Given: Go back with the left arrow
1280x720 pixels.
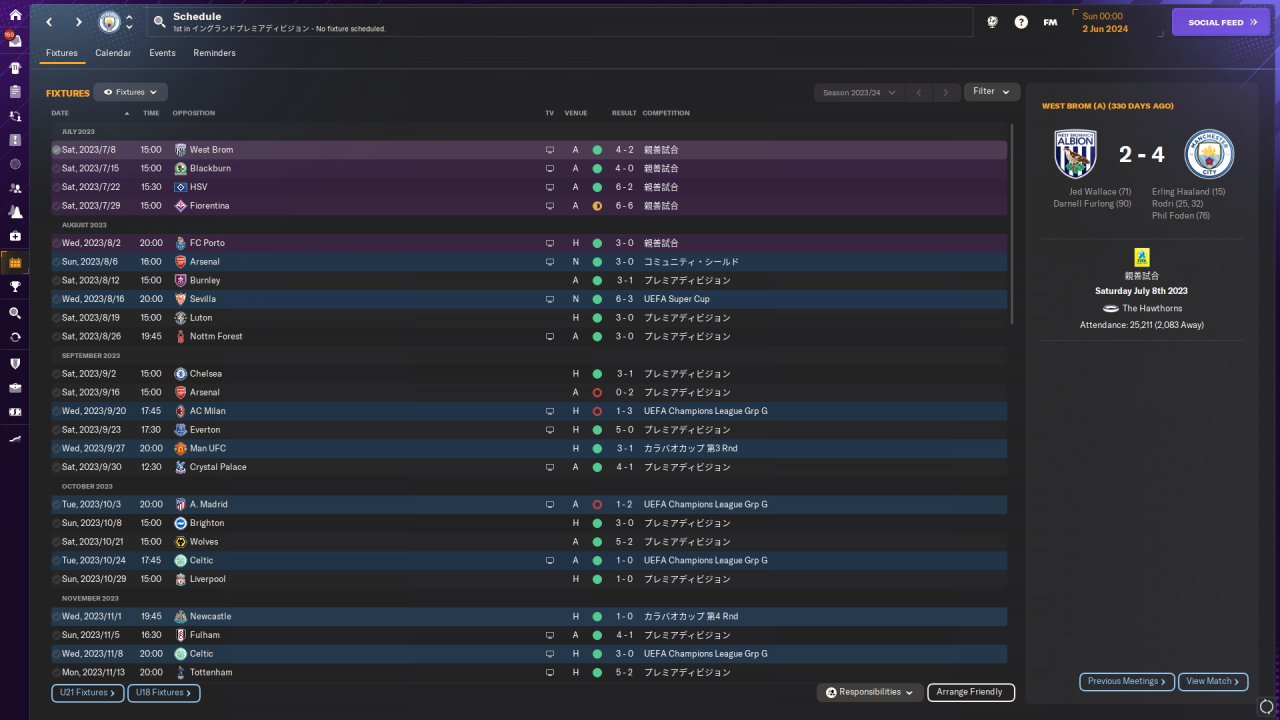Looking at the screenshot, I should 48,22.
